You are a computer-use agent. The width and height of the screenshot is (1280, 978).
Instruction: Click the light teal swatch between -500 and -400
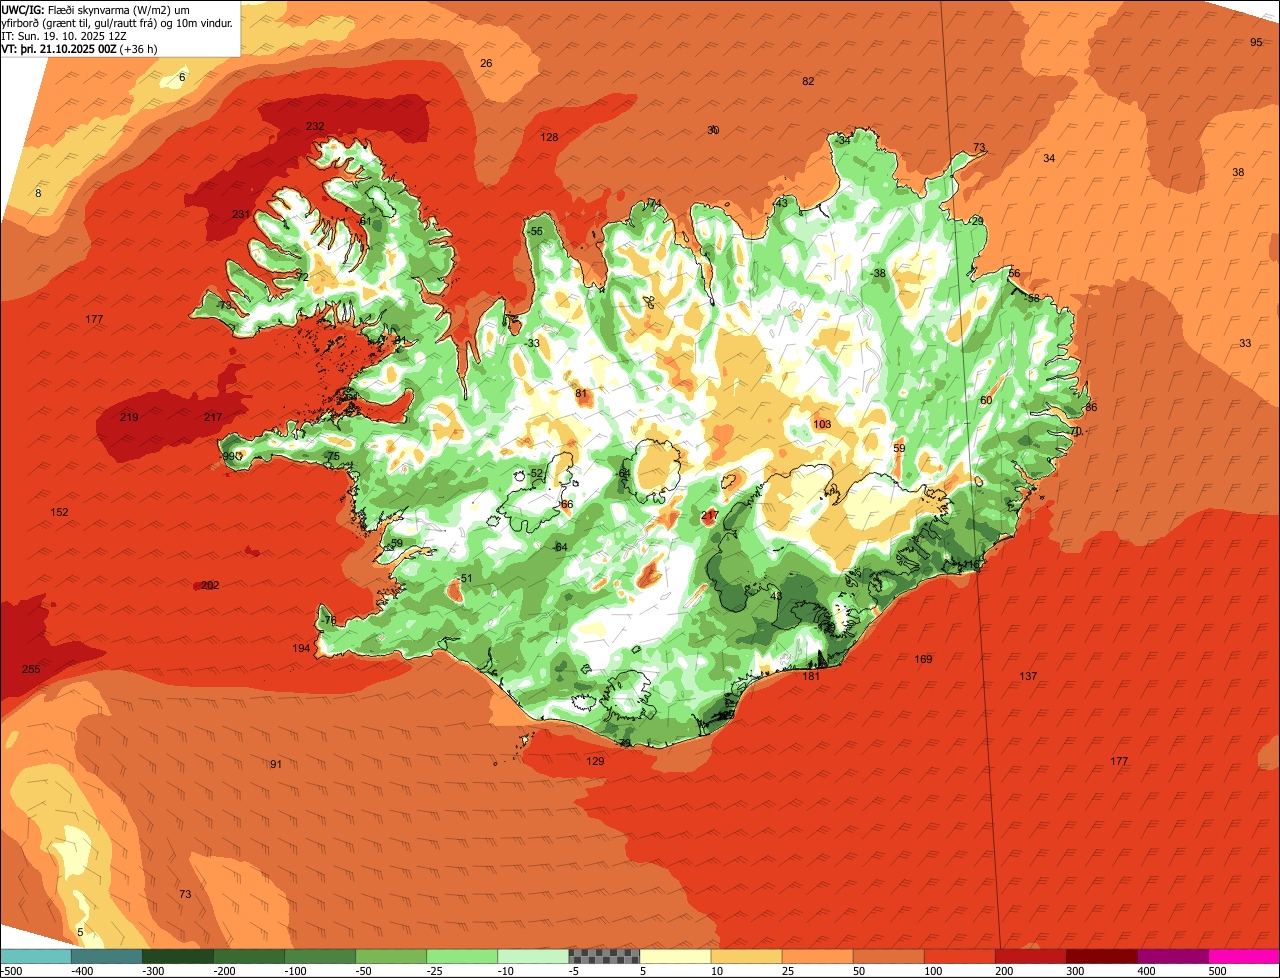tap(35, 956)
